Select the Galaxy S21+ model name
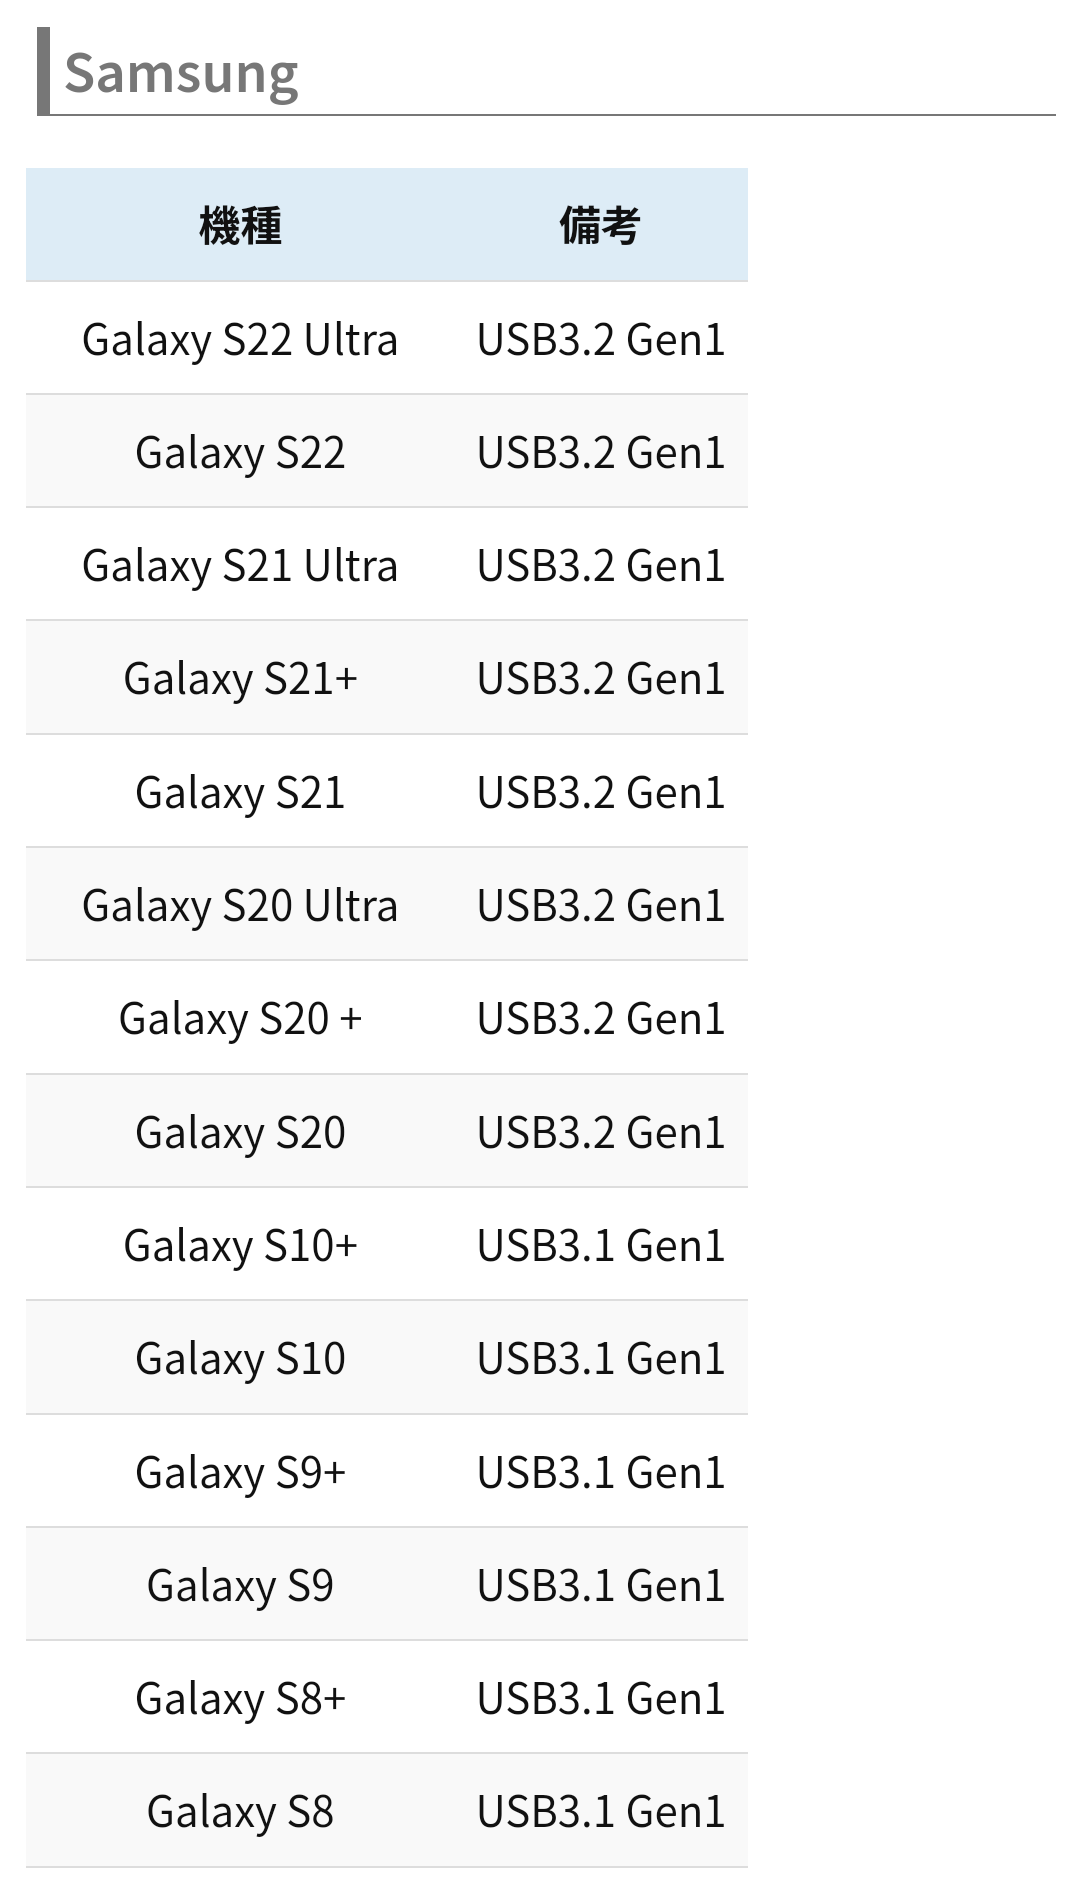 tap(240, 679)
